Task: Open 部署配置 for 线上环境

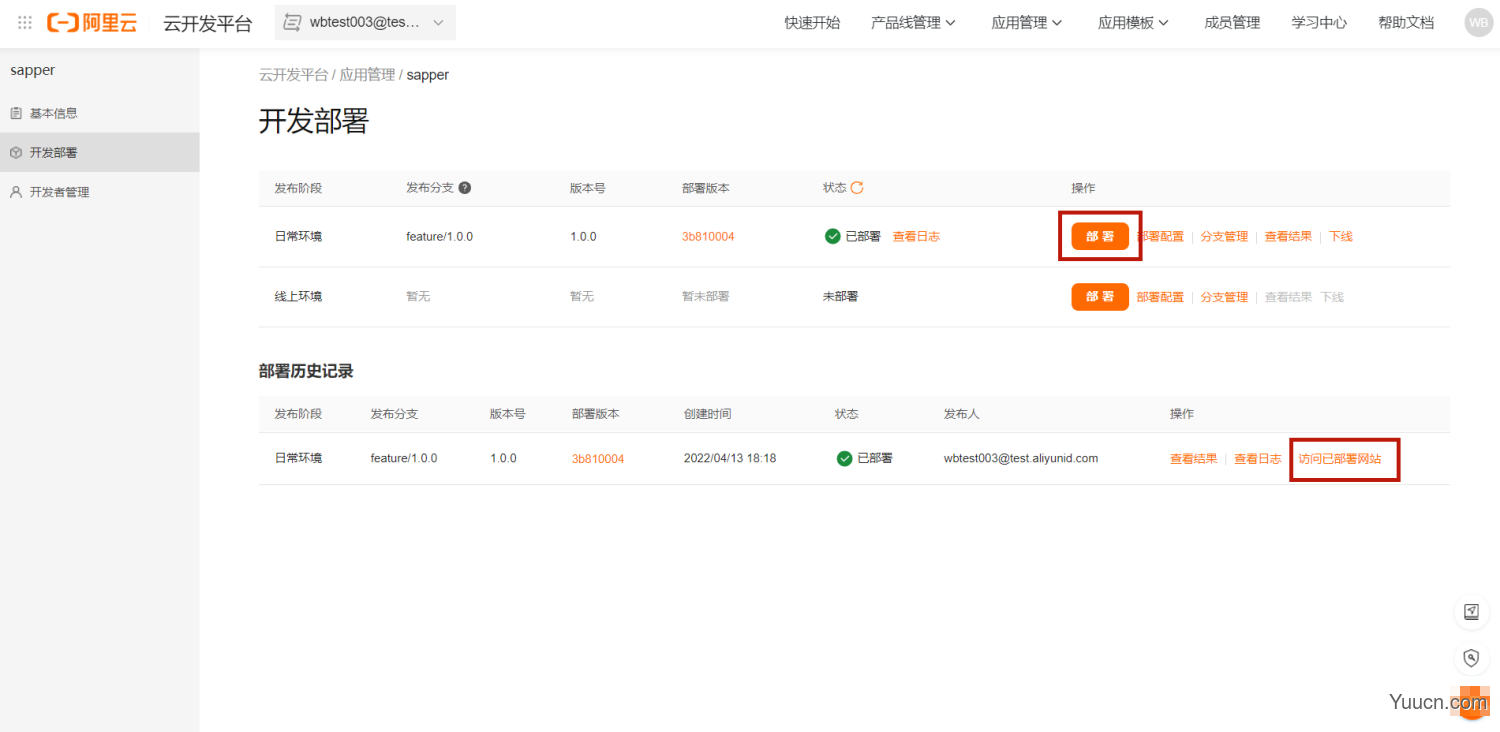Action: pos(1160,297)
